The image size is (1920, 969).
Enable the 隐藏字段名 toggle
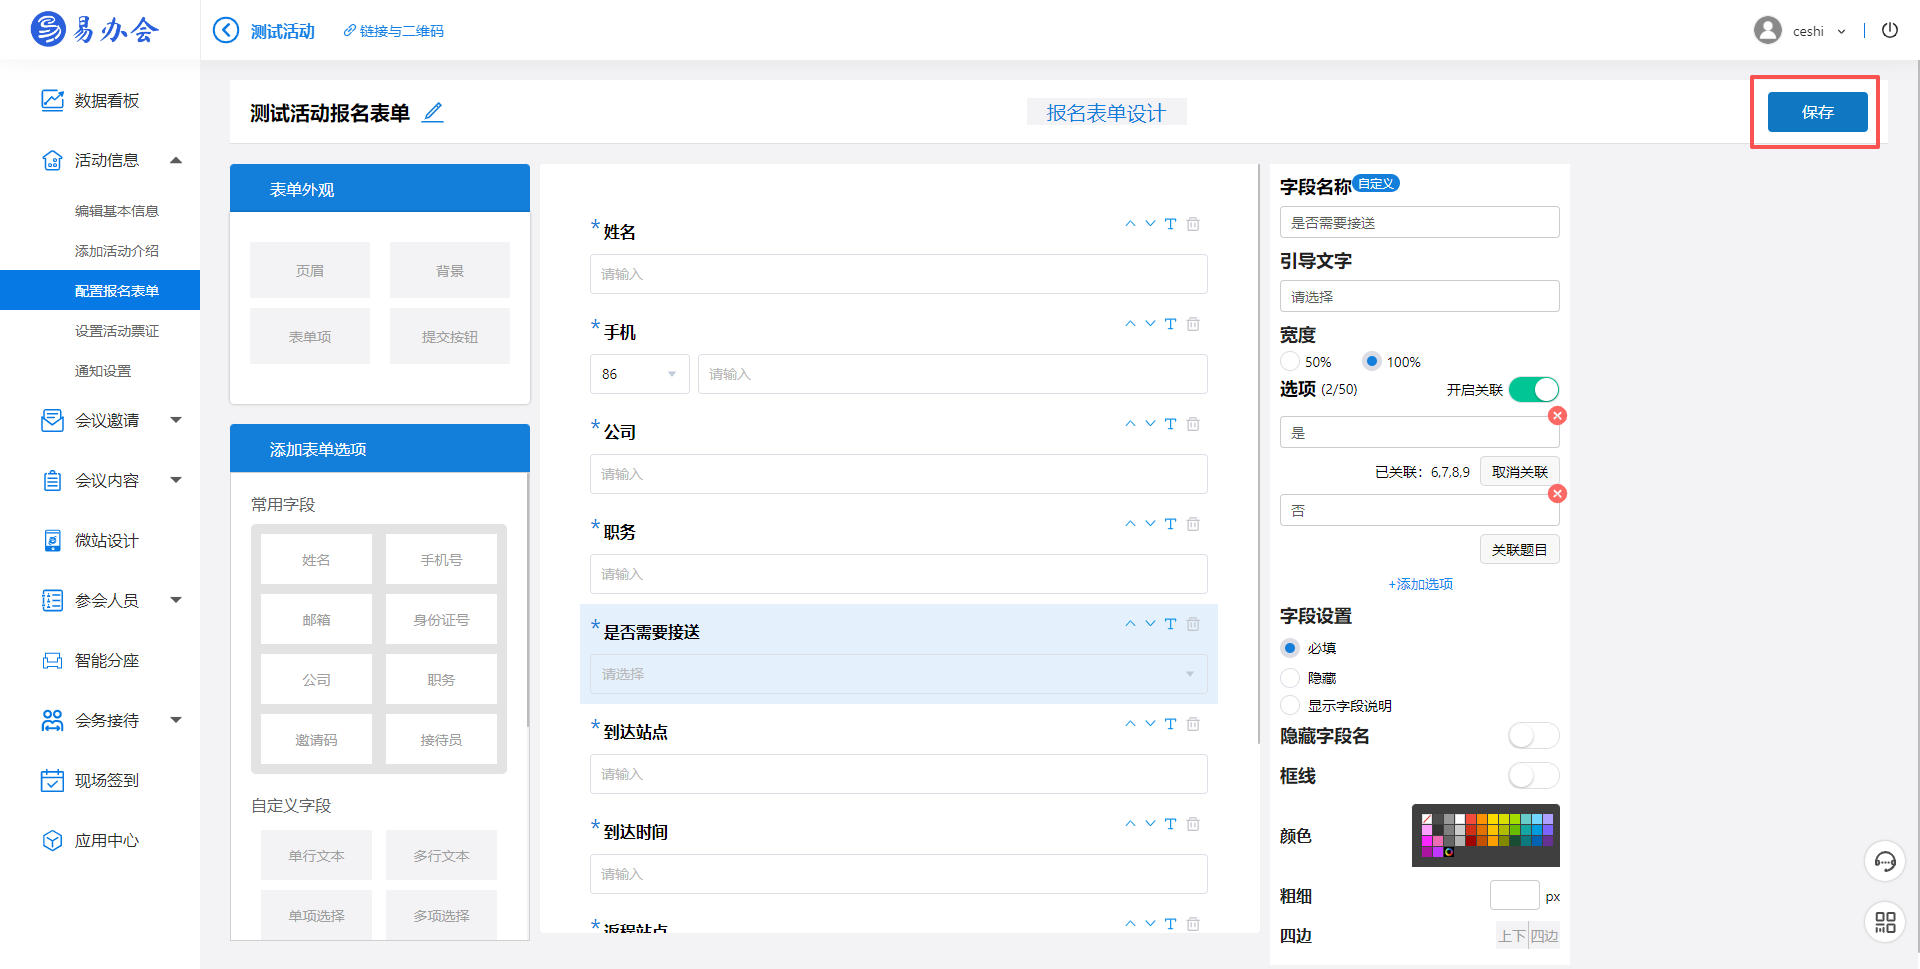[1533, 736]
